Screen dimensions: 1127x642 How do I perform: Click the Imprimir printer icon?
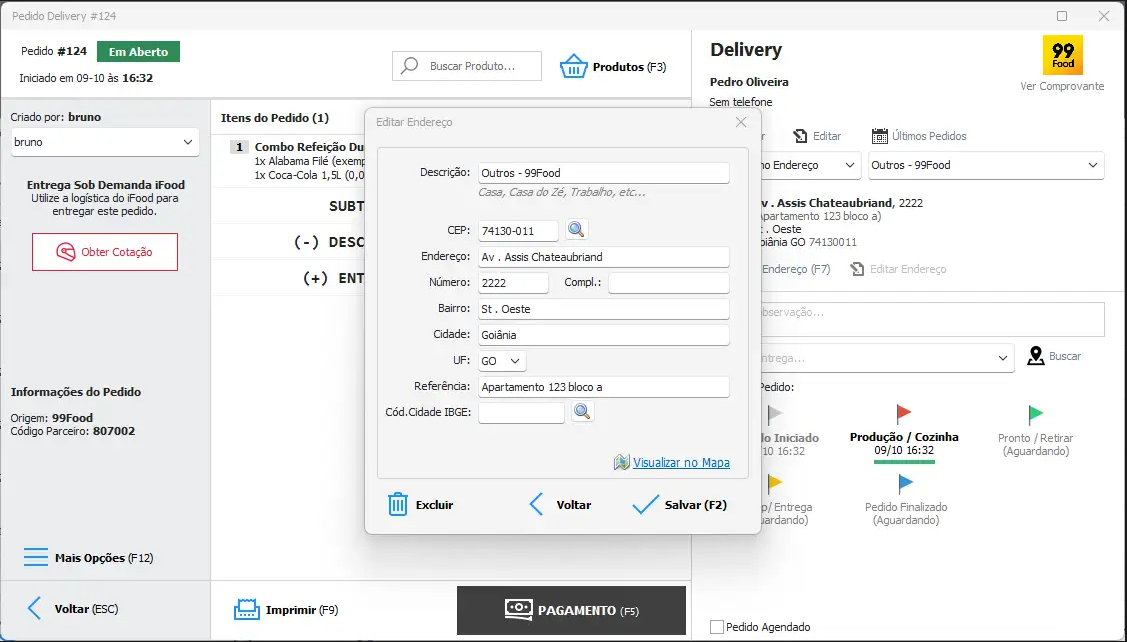pos(246,609)
